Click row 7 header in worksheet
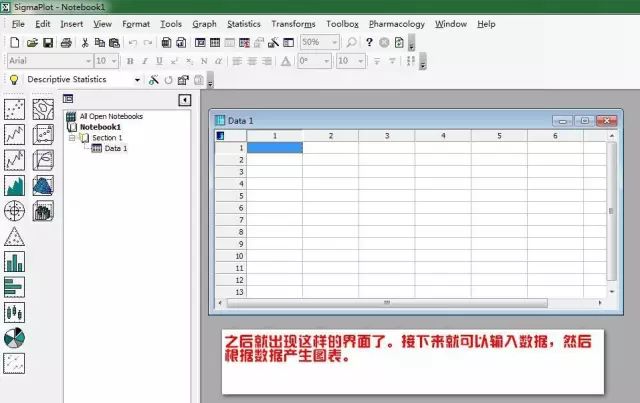This screenshot has width=640, height=403. 231,220
